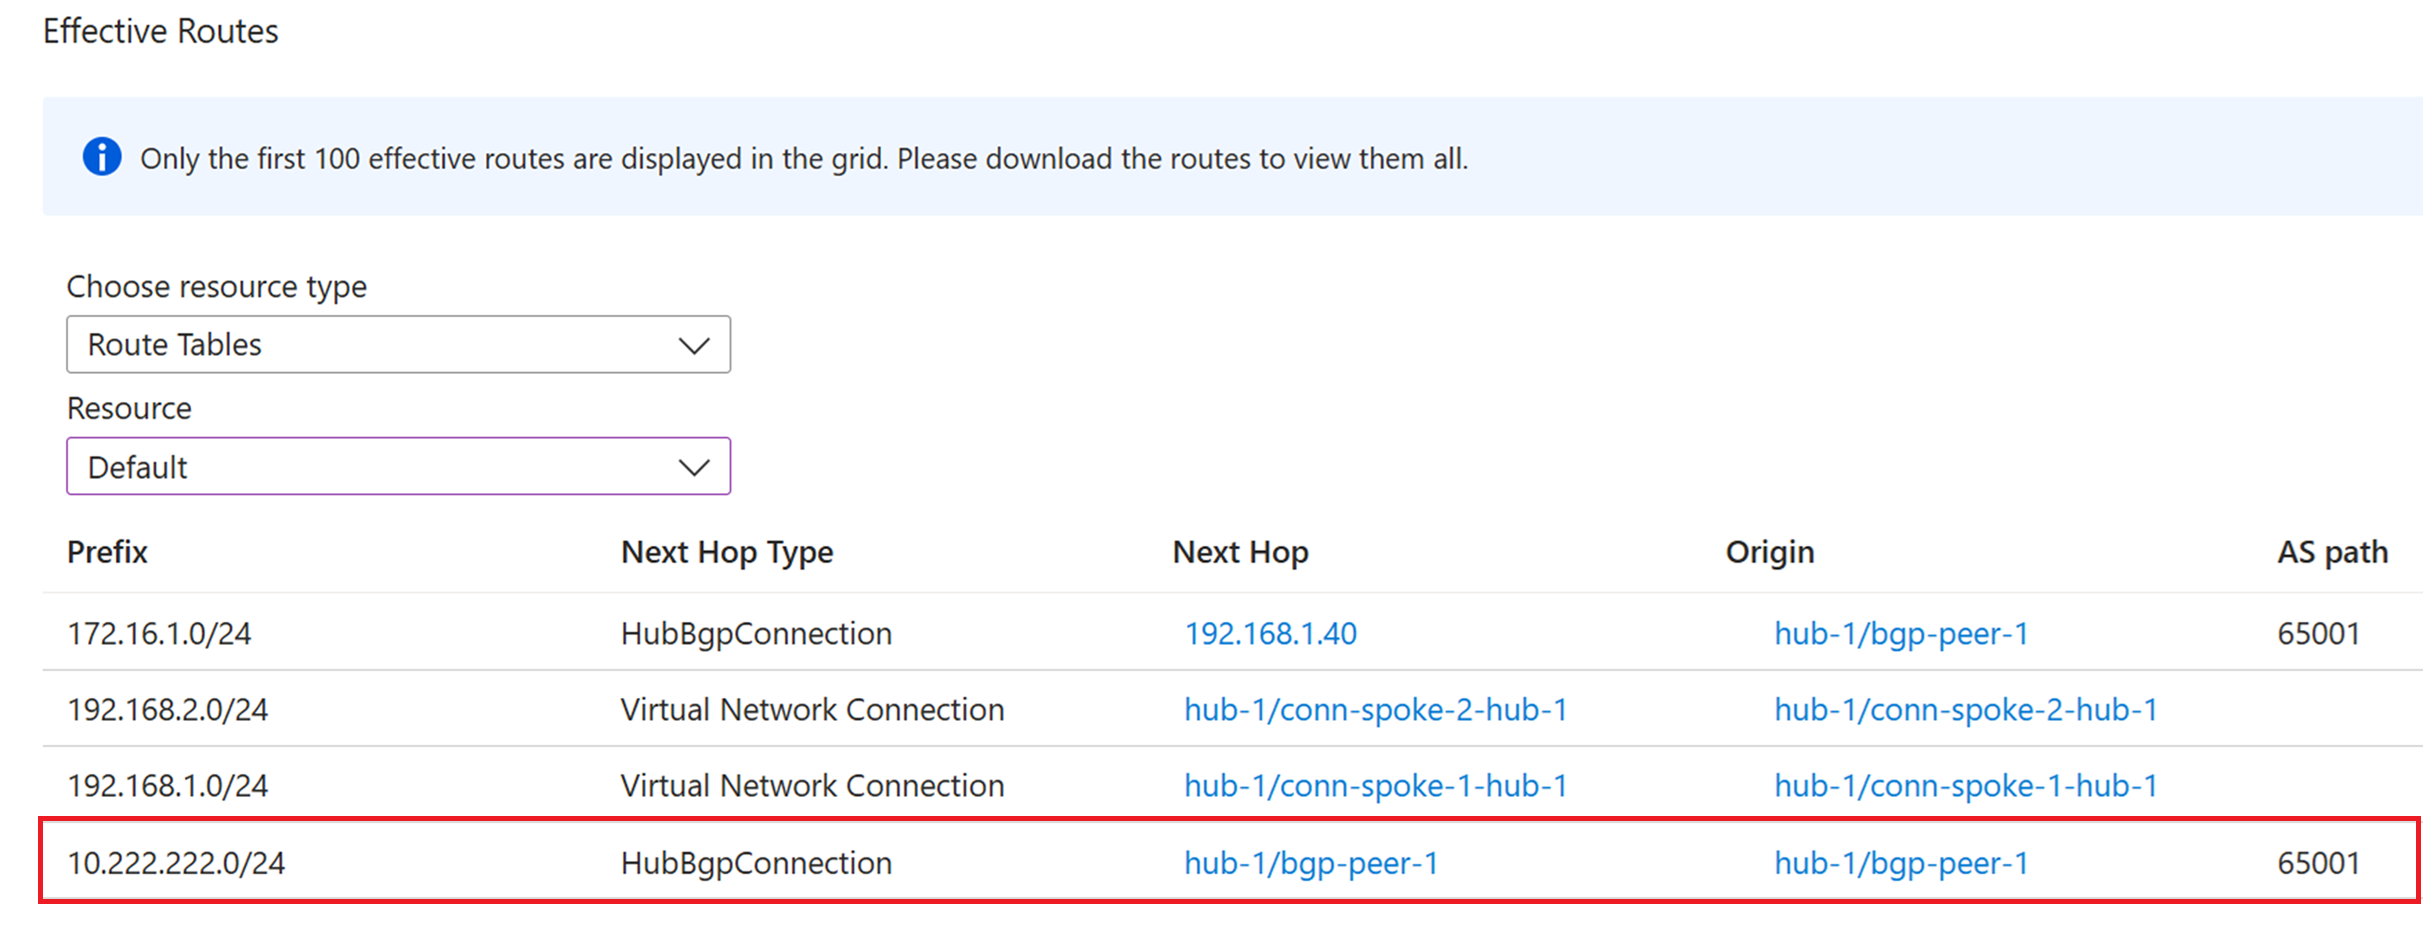The image size is (2423, 932).
Task: Open the Choose resource type dropdown
Action: (397, 345)
